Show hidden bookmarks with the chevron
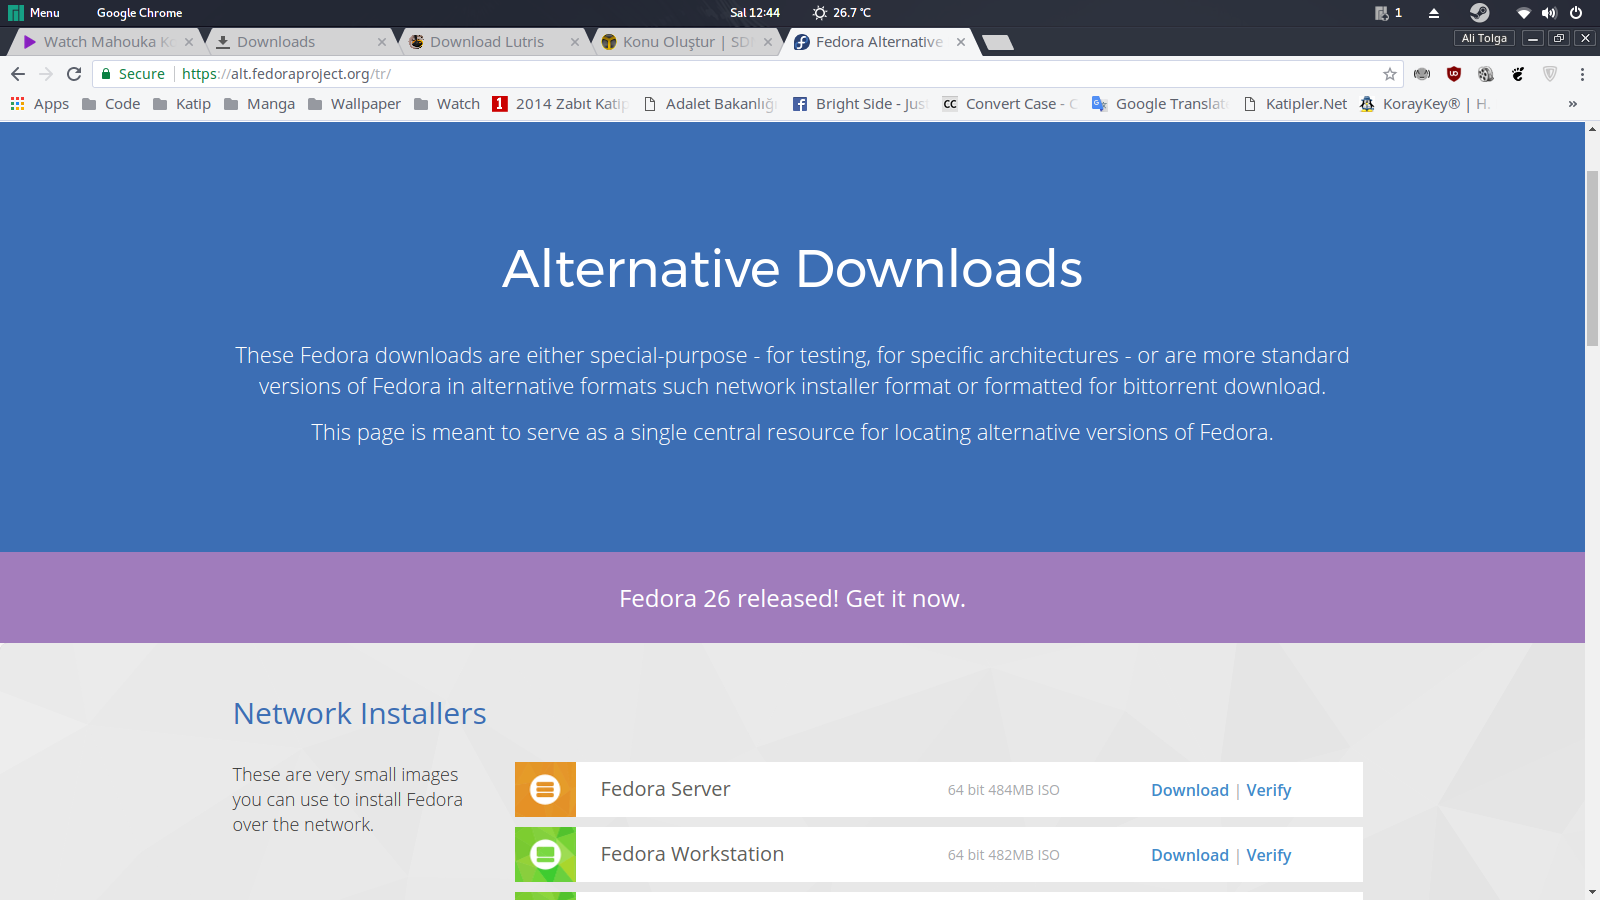 tap(1573, 104)
